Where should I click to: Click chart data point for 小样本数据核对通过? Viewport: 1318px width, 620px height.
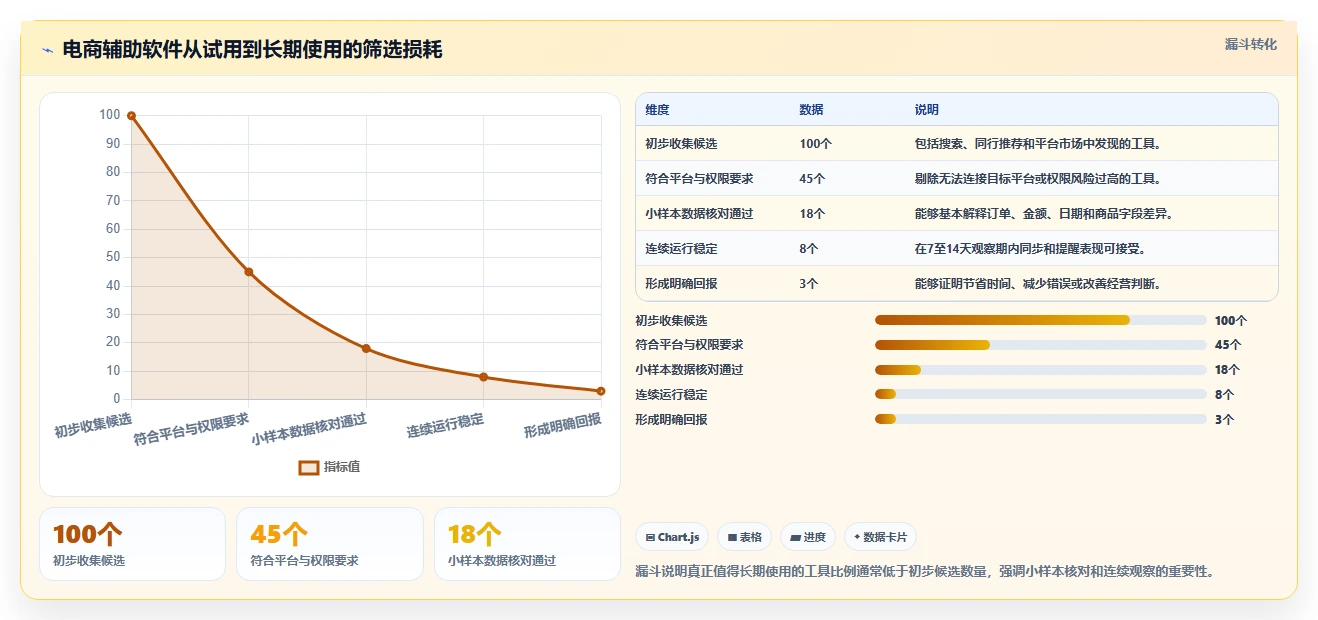pos(366,348)
